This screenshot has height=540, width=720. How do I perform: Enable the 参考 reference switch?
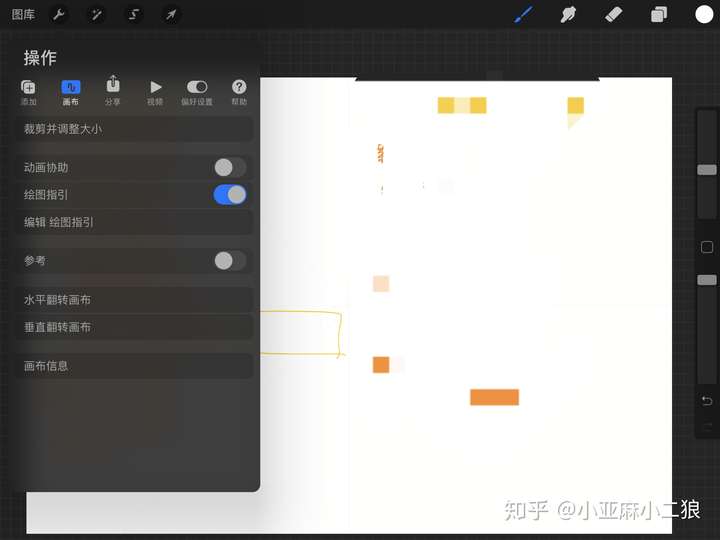tap(230, 261)
